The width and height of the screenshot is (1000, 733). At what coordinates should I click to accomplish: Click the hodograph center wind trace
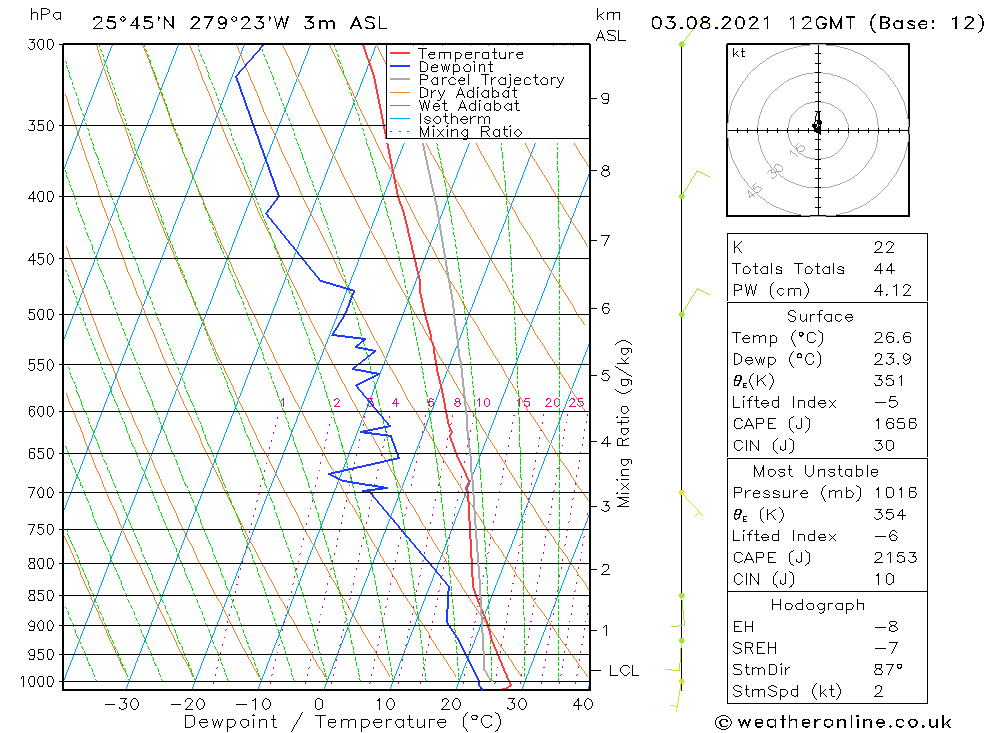pyautogui.click(x=818, y=123)
